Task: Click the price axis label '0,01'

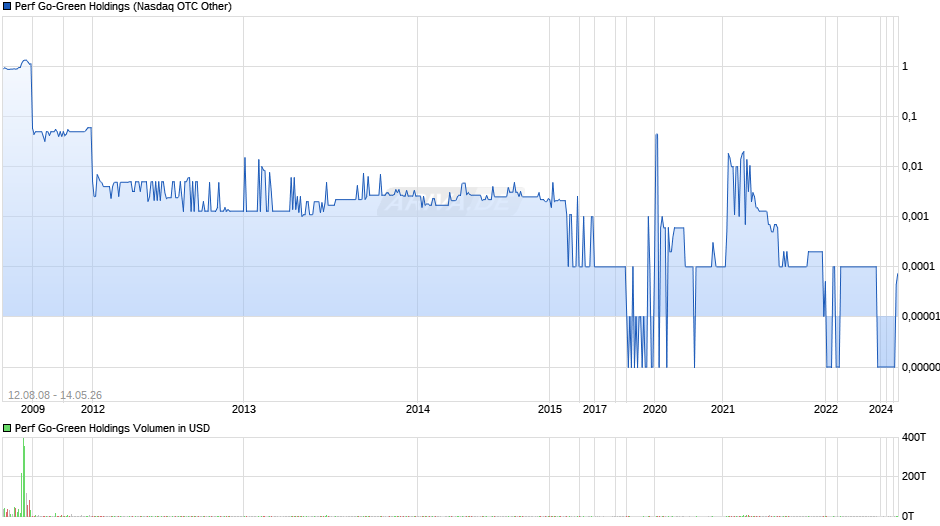Action: click(912, 167)
